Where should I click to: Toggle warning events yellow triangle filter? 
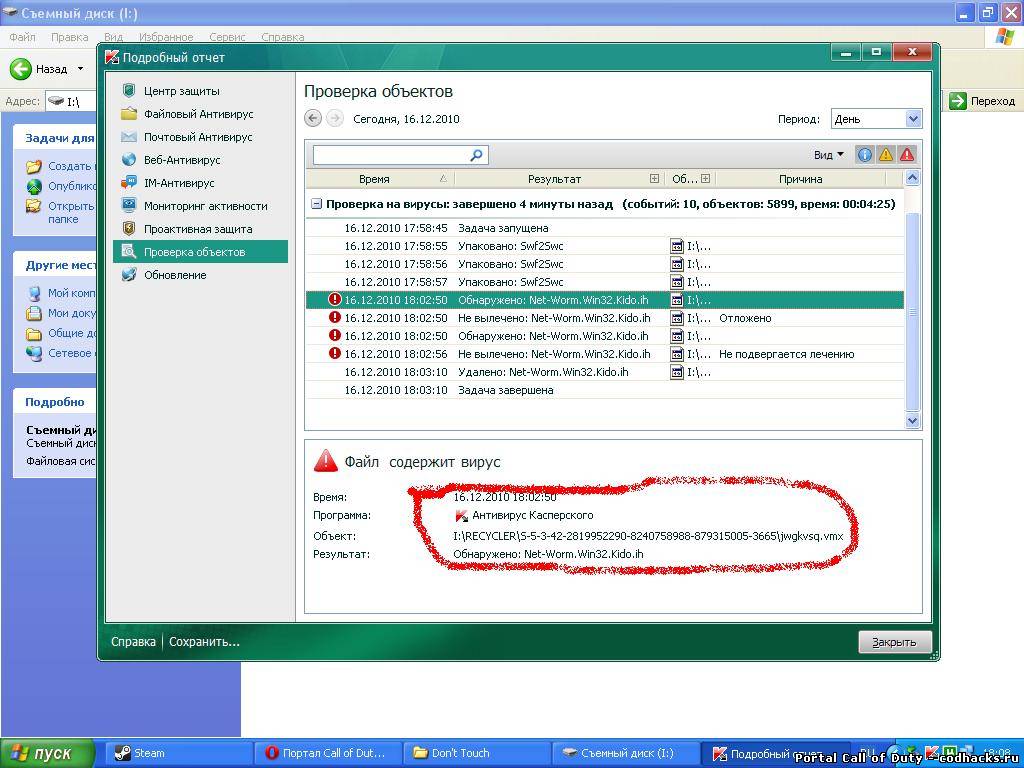click(886, 155)
